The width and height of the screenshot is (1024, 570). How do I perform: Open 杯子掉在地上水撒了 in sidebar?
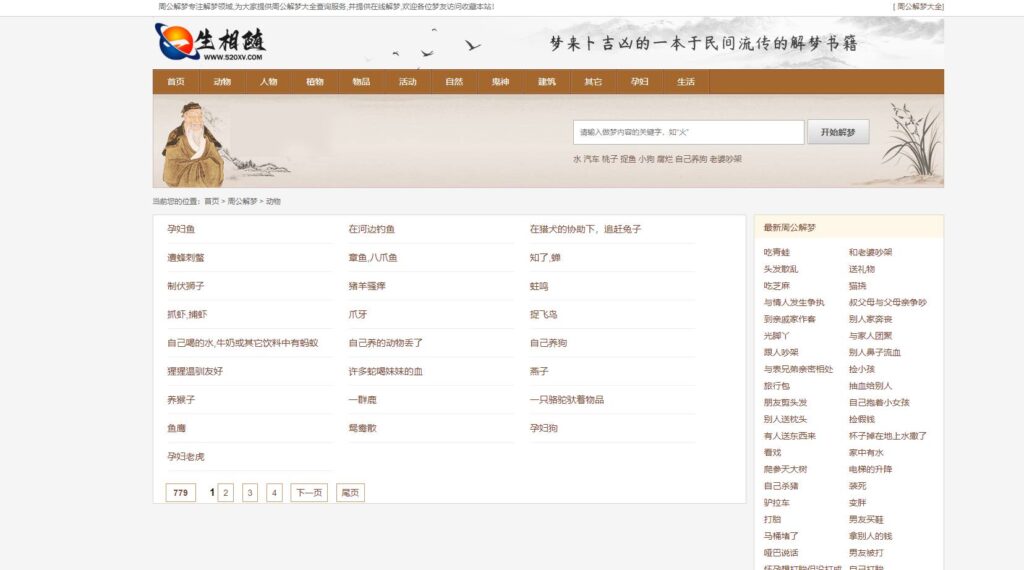point(888,435)
